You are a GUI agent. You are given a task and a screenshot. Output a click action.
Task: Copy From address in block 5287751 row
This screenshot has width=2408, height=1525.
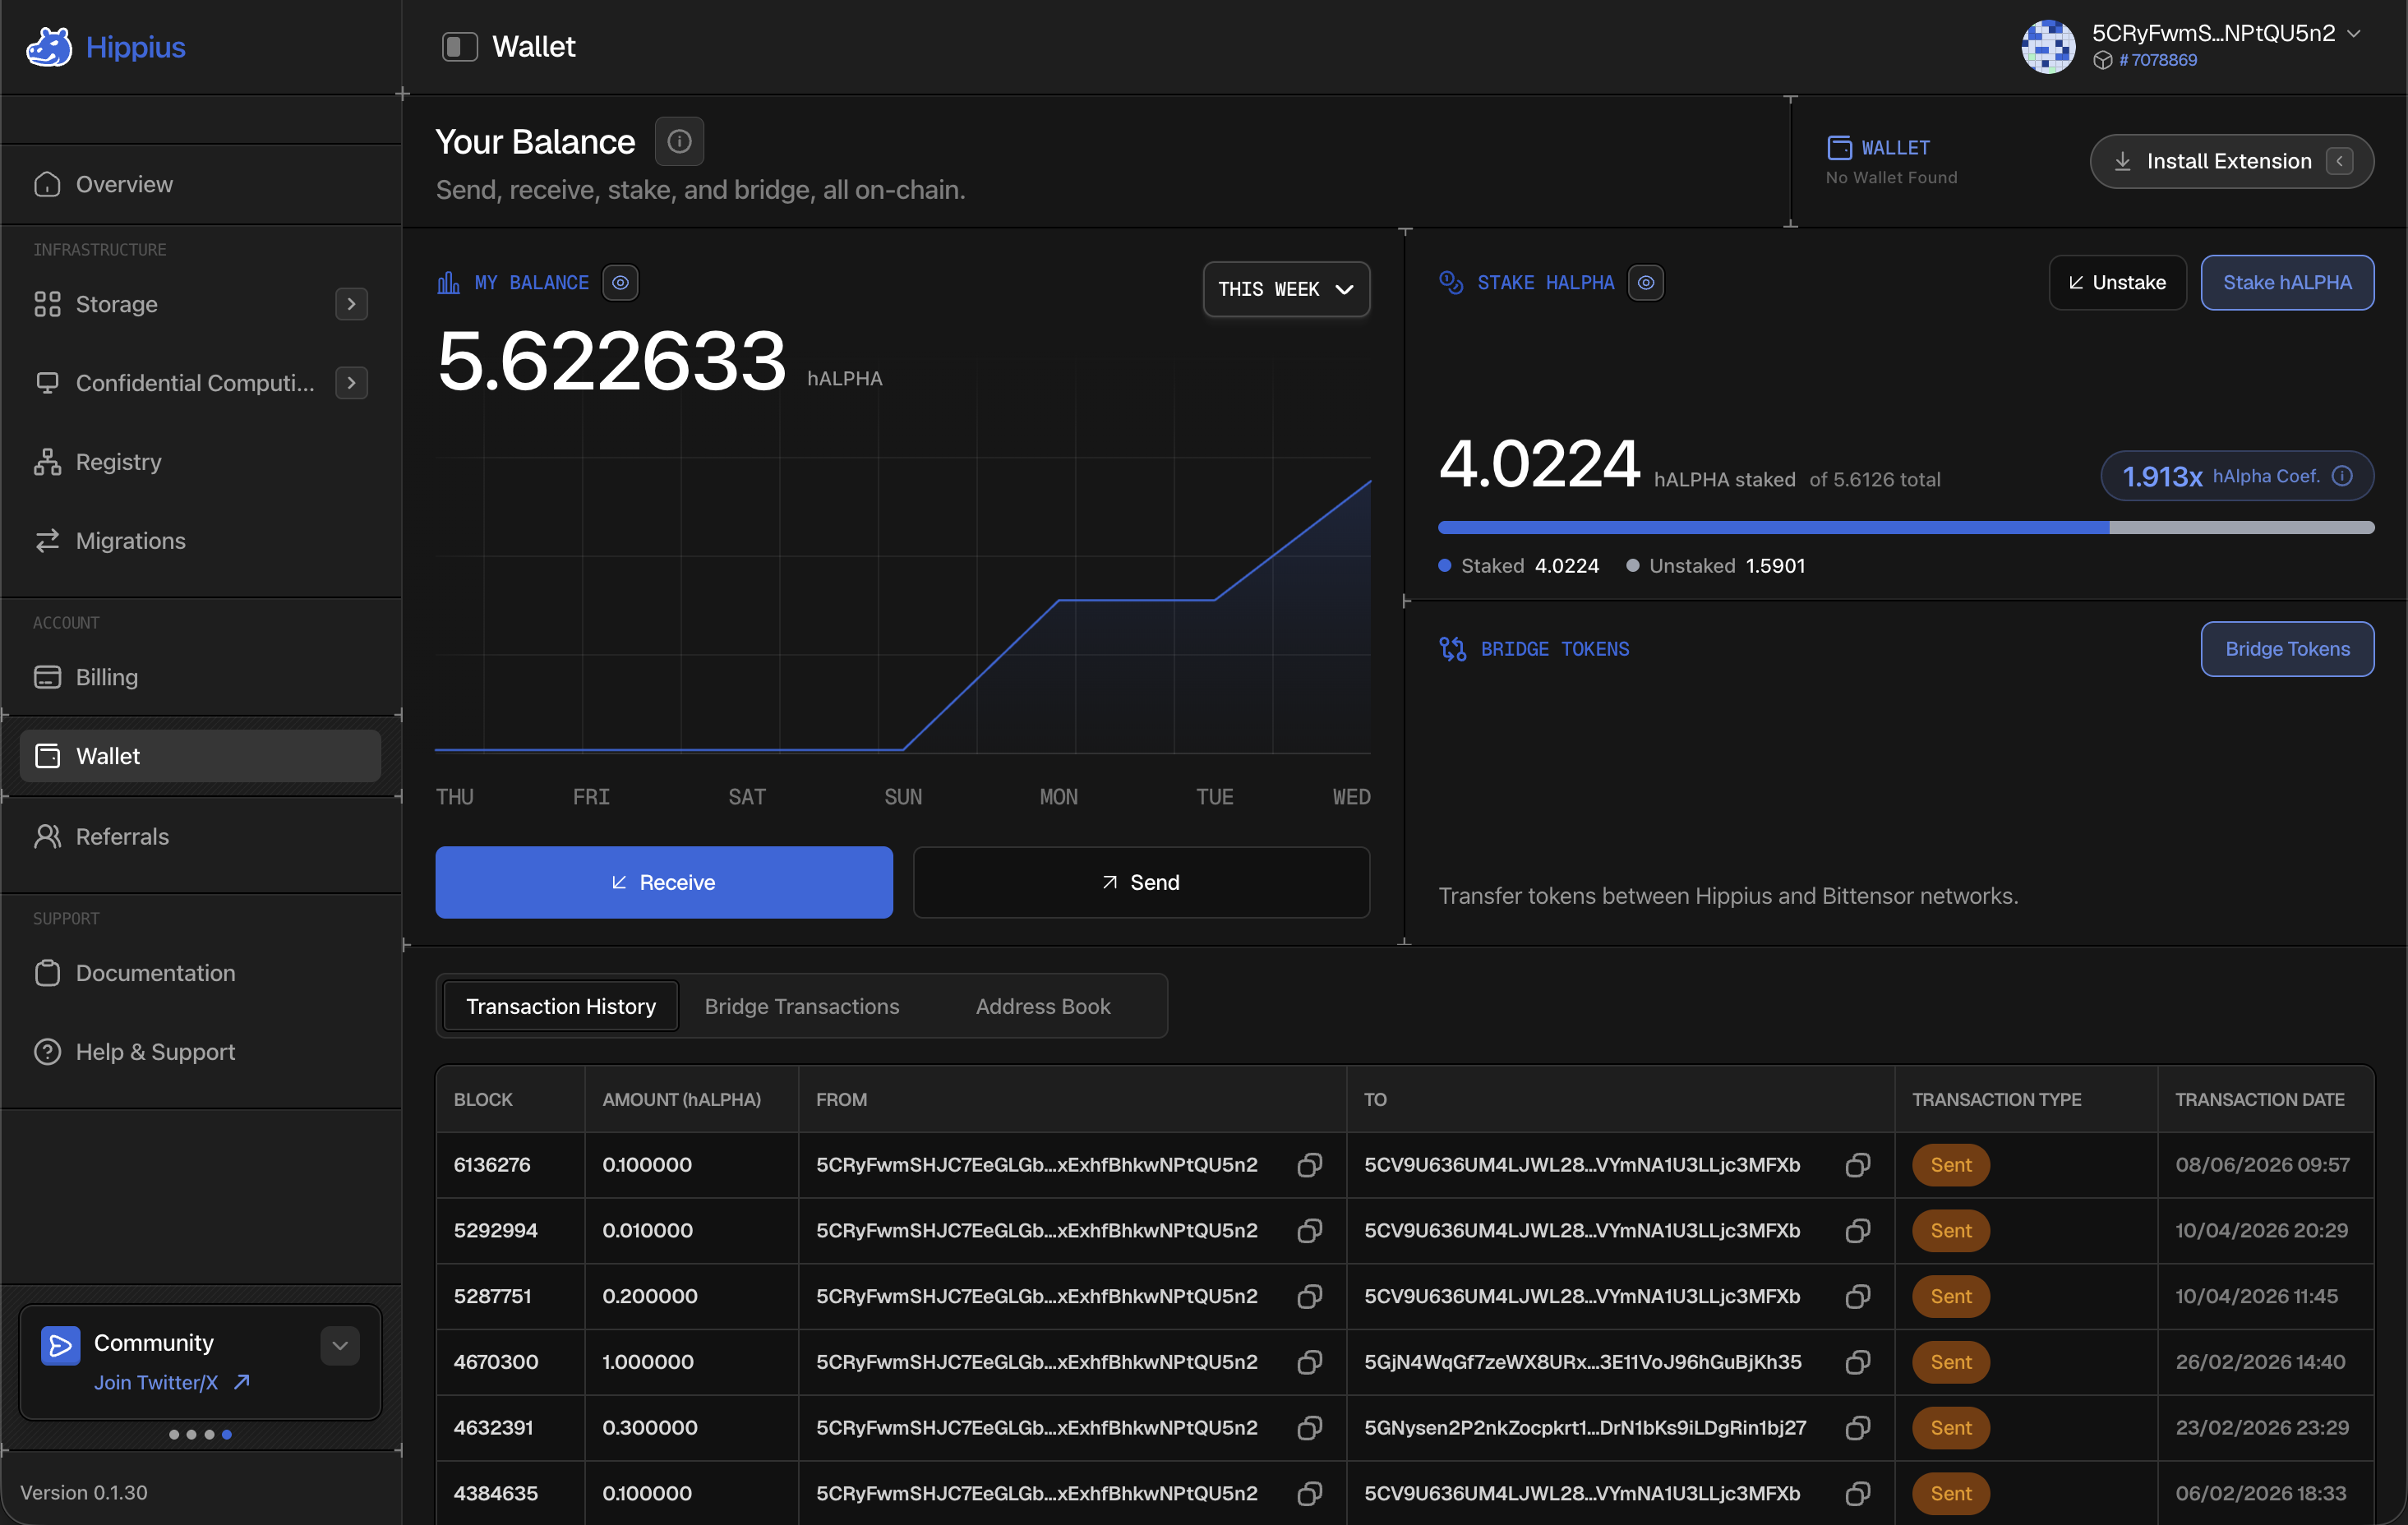click(1309, 1296)
